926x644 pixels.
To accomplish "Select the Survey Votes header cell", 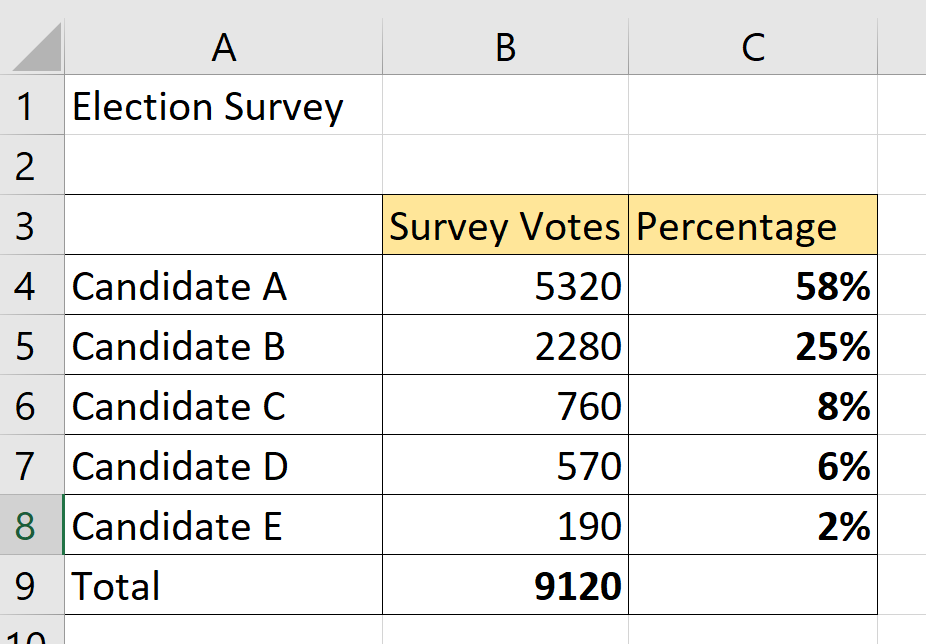I will (504, 225).
